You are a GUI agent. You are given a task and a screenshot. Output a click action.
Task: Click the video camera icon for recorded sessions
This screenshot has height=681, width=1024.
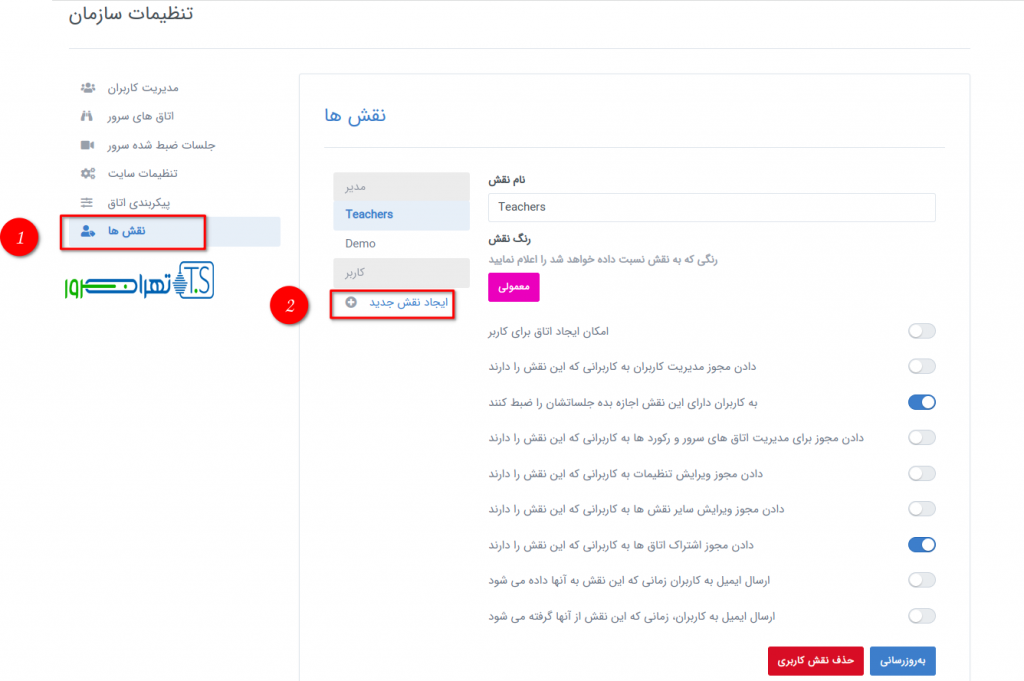click(88, 146)
